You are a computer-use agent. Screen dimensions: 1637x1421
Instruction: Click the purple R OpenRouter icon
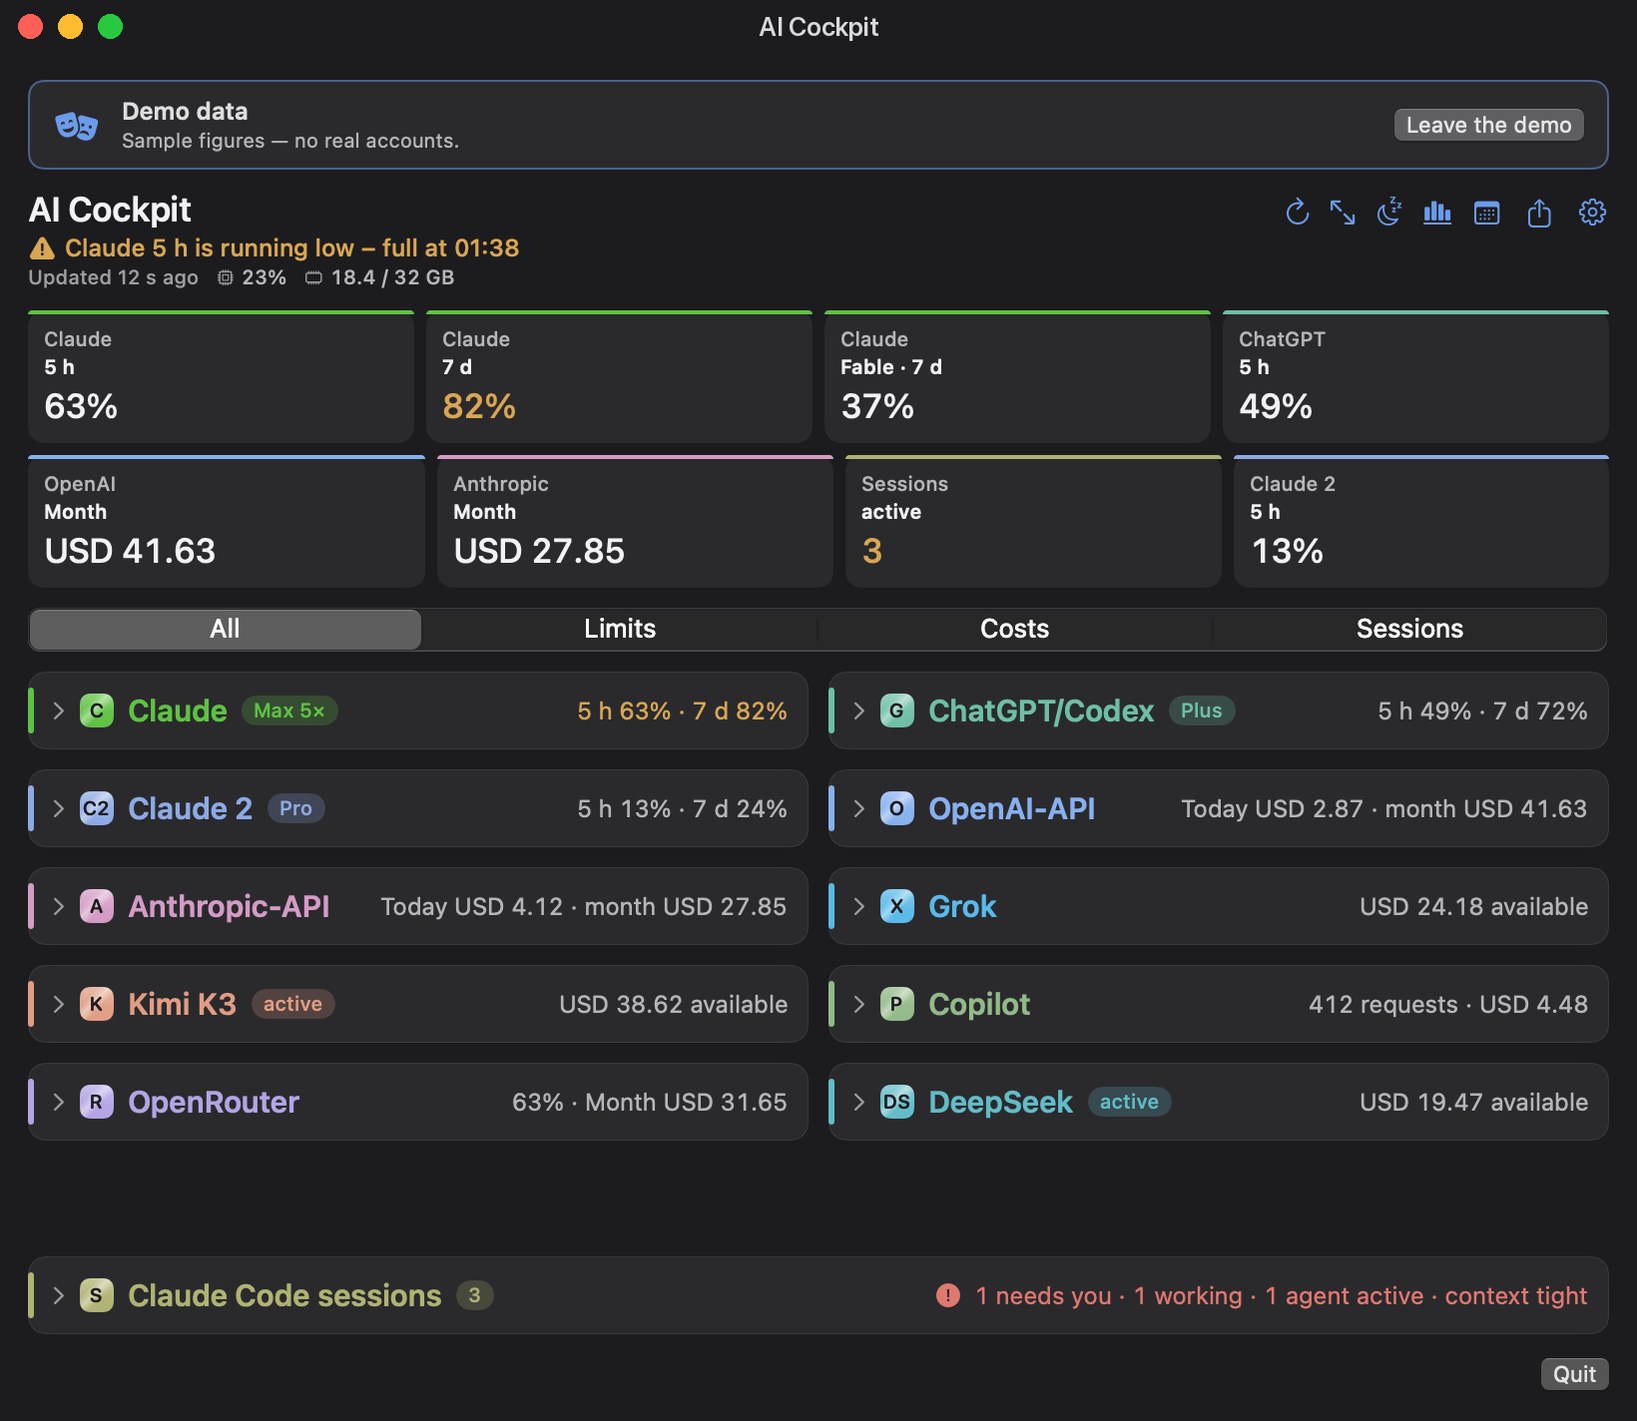pyautogui.click(x=96, y=1102)
